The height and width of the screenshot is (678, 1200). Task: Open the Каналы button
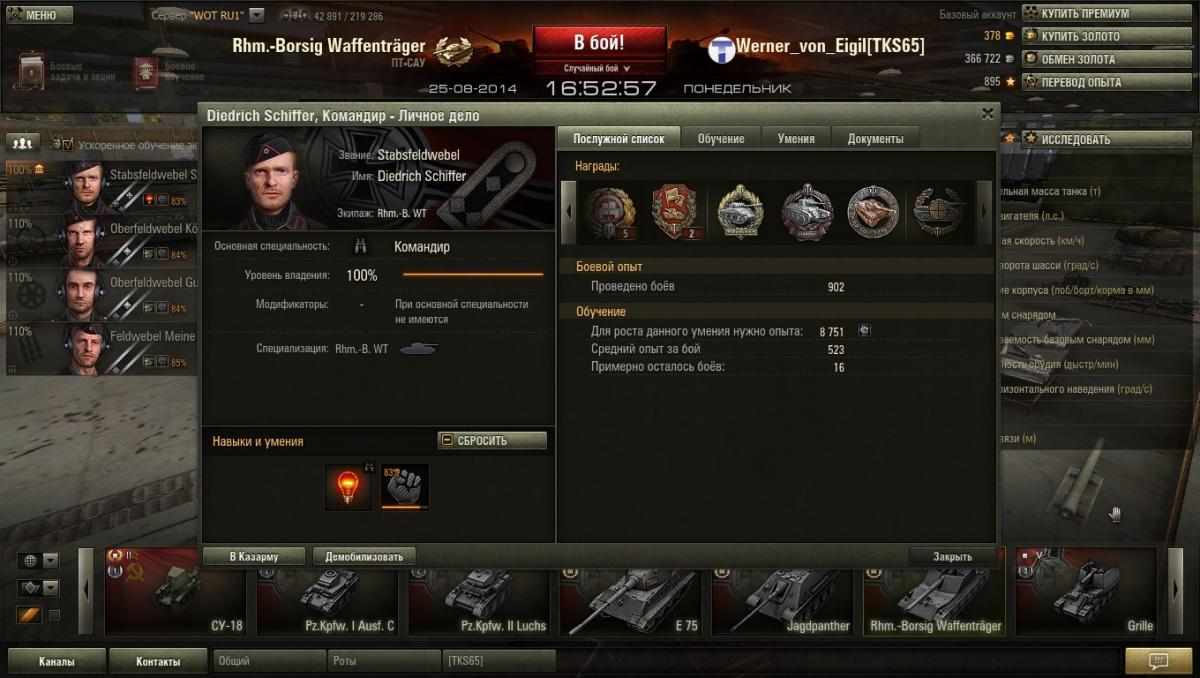click(56, 661)
